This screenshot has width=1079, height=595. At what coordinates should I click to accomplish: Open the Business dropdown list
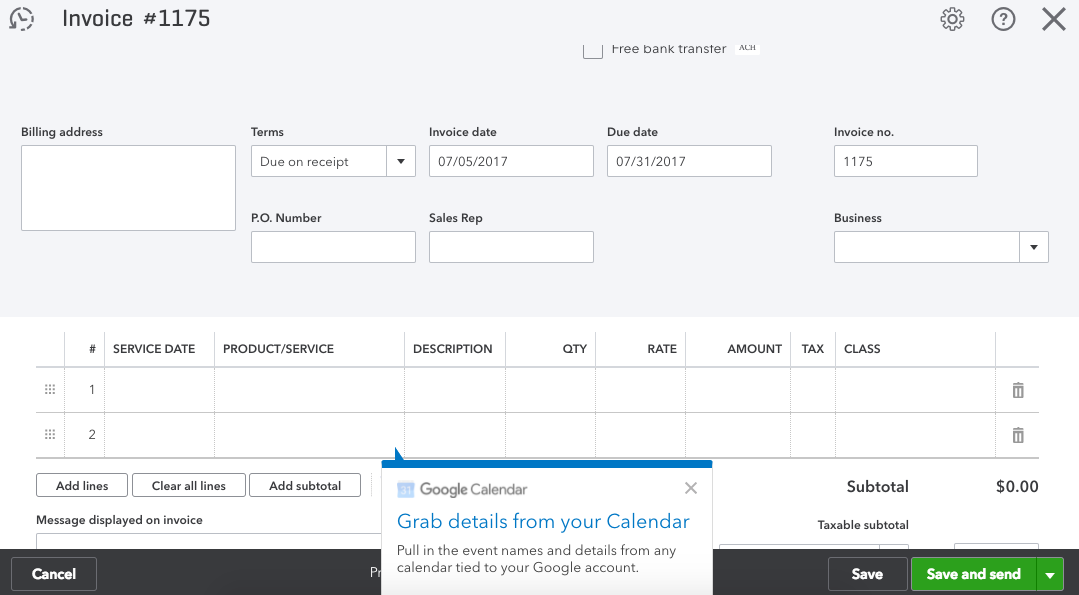click(x=1033, y=247)
